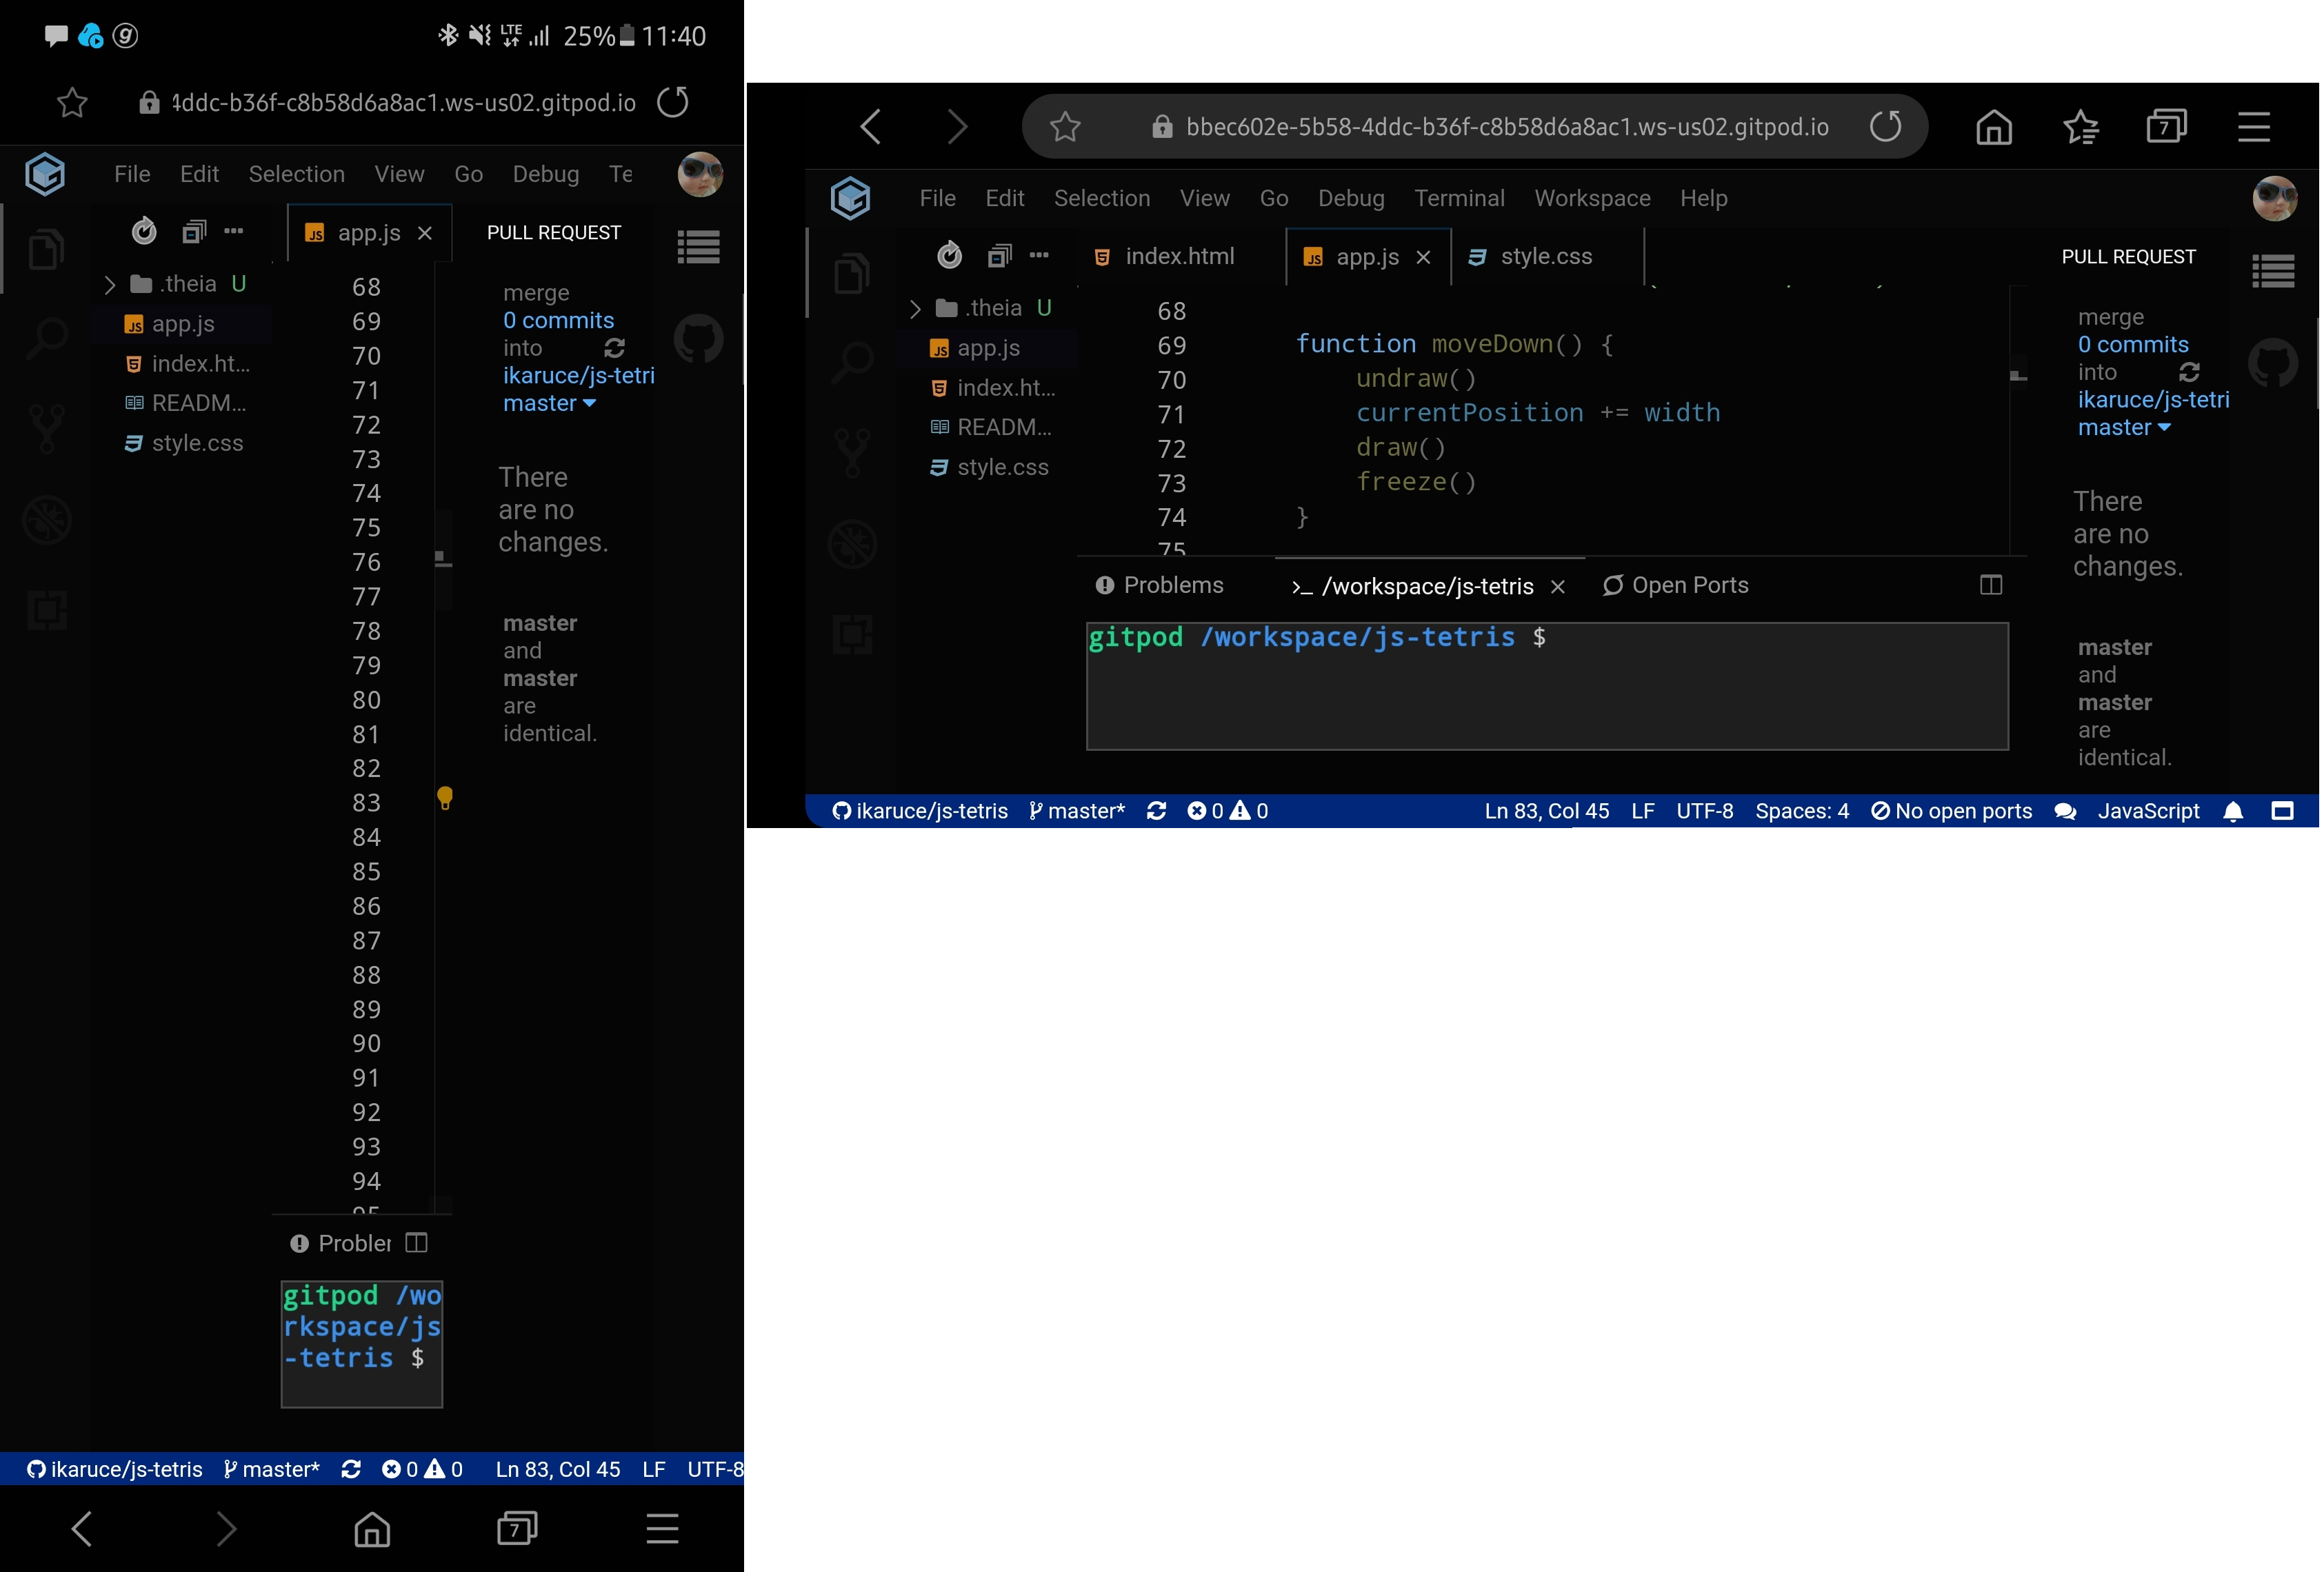The height and width of the screenshot is (1572, 2324).
Task: Click the notifications bell in status bar
Action: pyautogui.click(x=2232, y=811)
